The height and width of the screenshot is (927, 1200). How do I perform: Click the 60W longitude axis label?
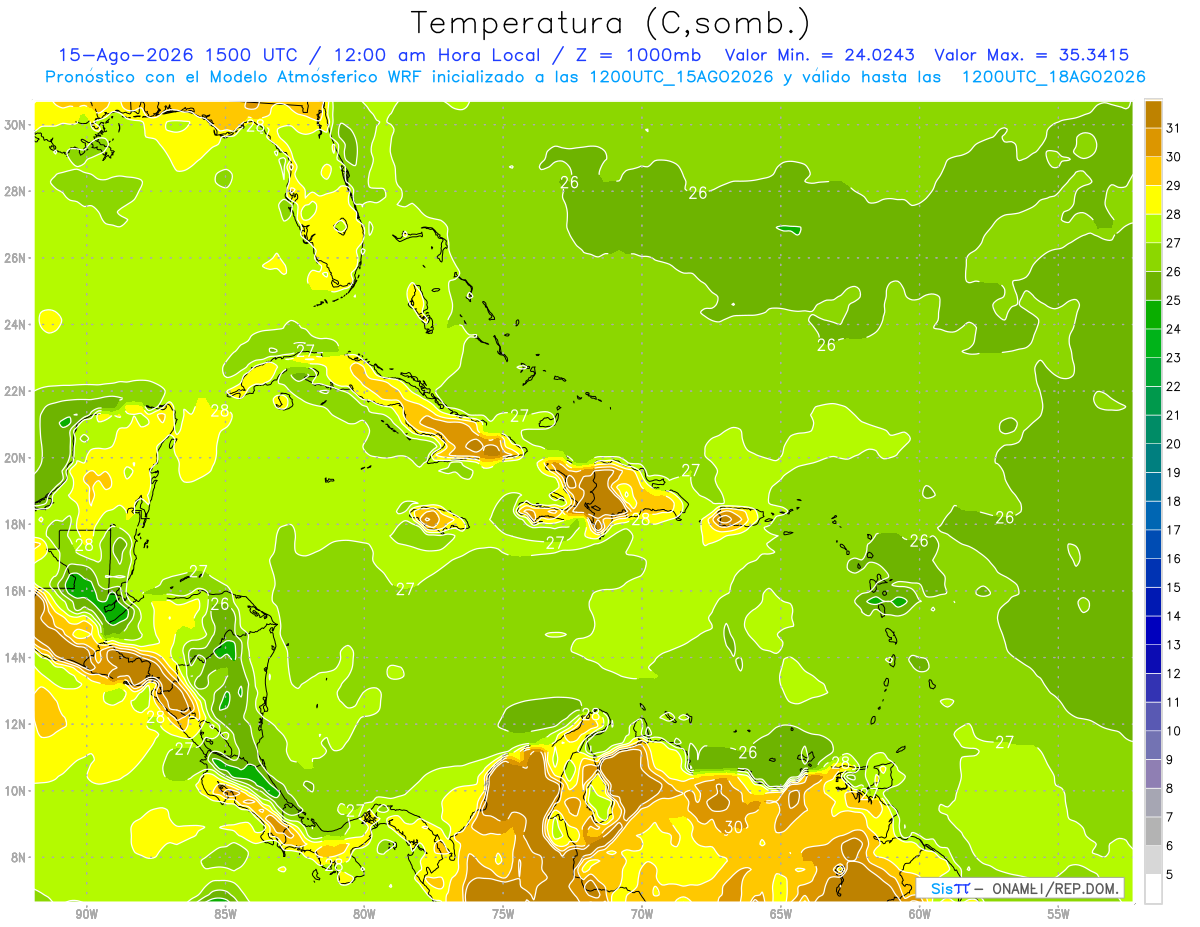pos(920,915)
